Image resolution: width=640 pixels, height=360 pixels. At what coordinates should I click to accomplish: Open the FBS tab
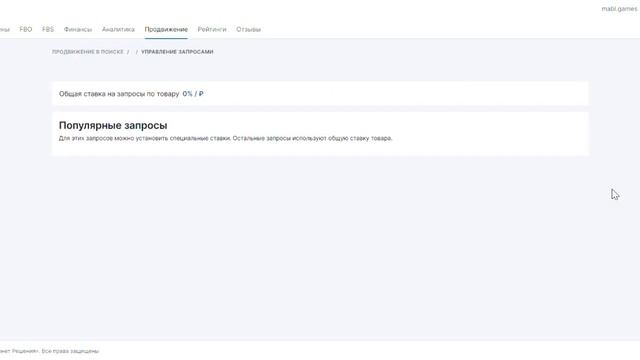coord(48,29)
